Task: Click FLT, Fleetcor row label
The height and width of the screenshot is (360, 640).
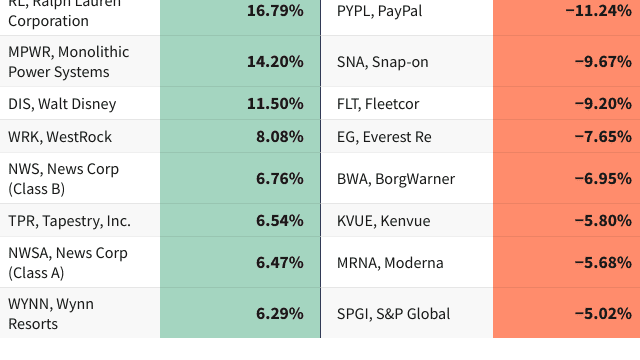Action: point(378,104)
